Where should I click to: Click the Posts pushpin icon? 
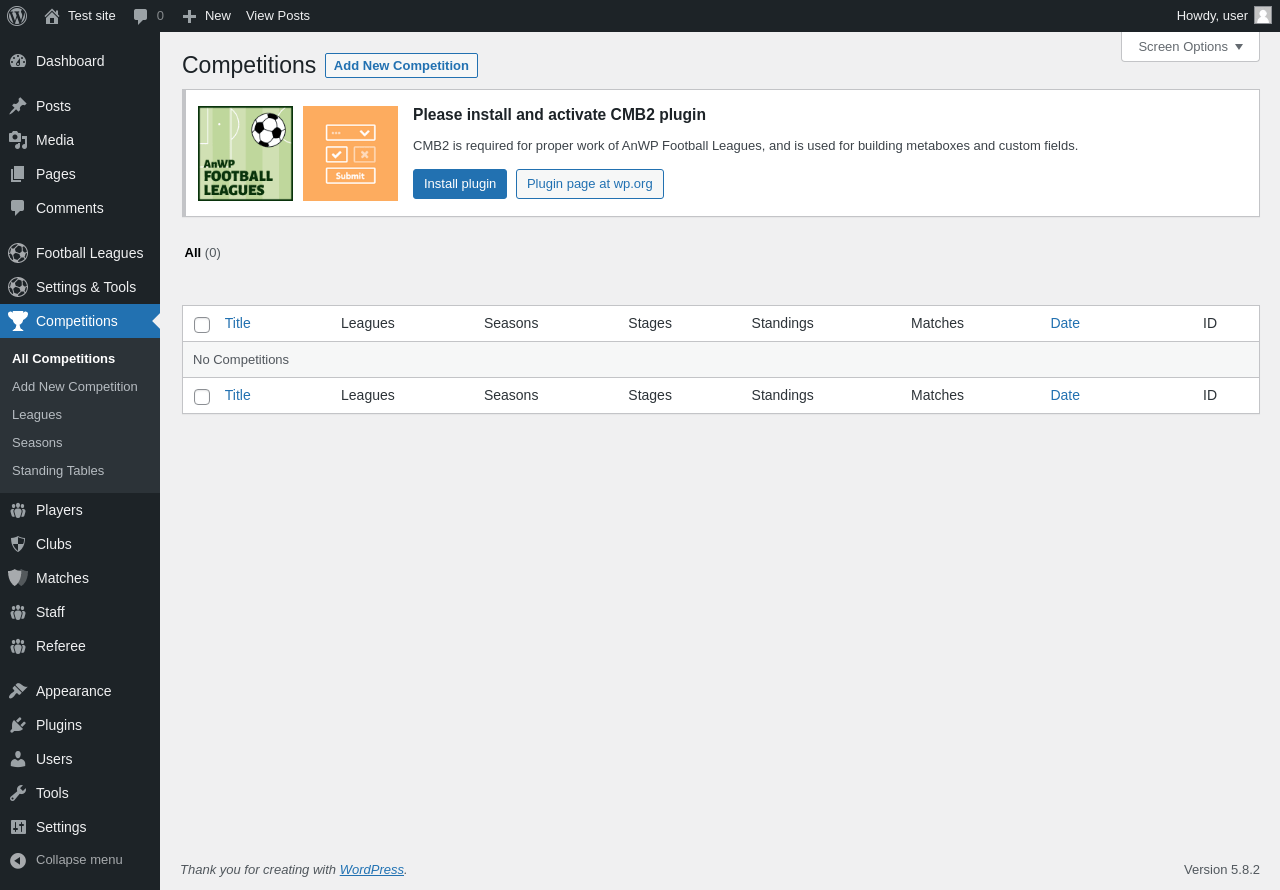(x=18, y=106)
